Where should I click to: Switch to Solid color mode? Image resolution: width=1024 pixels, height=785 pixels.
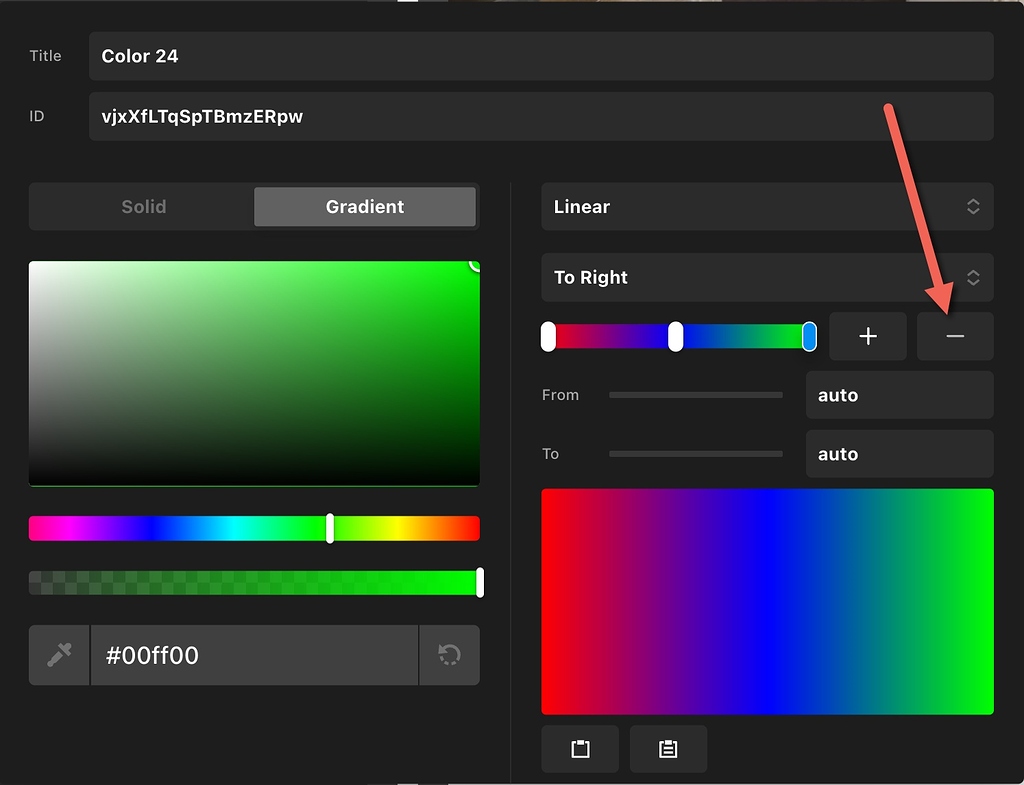coord(142,207)
